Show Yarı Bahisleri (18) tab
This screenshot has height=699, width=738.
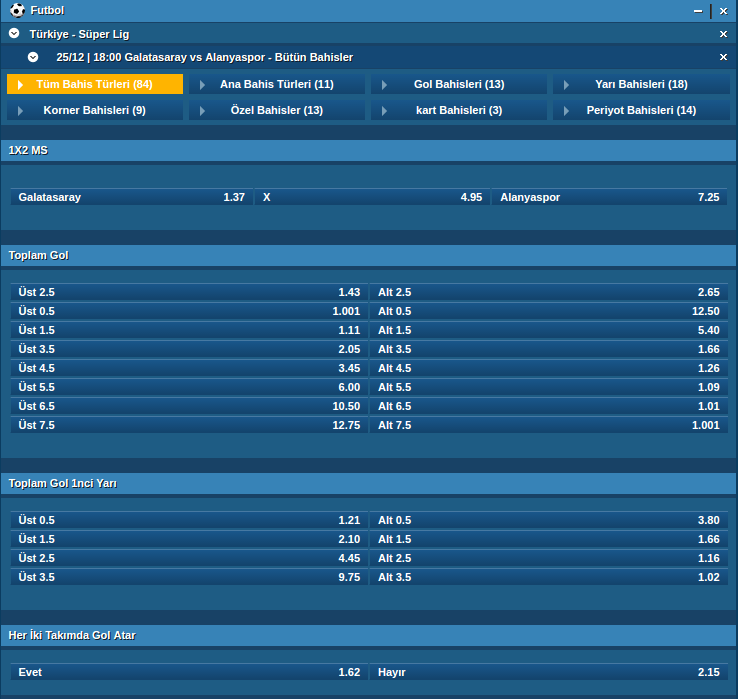point(641,84)
